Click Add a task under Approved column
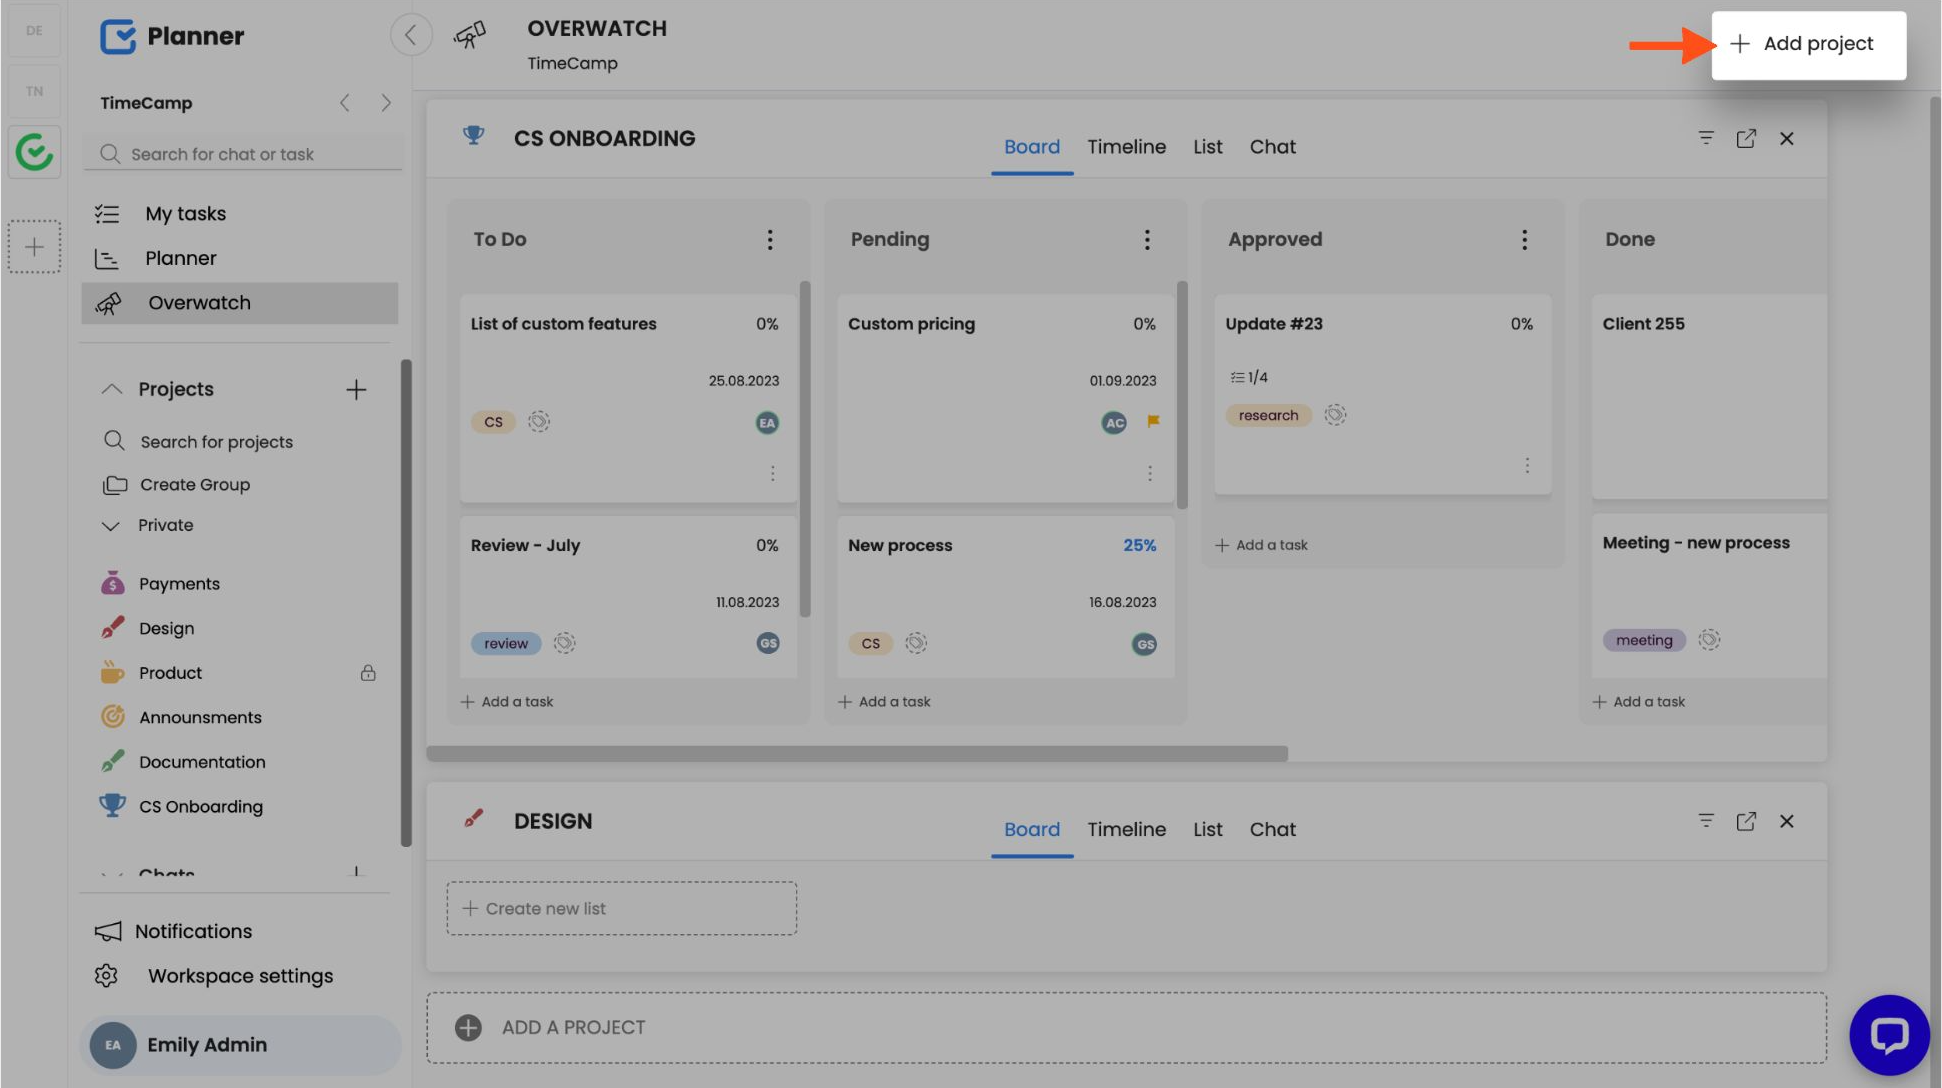The image size is (1942, 1088). [1262, 545]
